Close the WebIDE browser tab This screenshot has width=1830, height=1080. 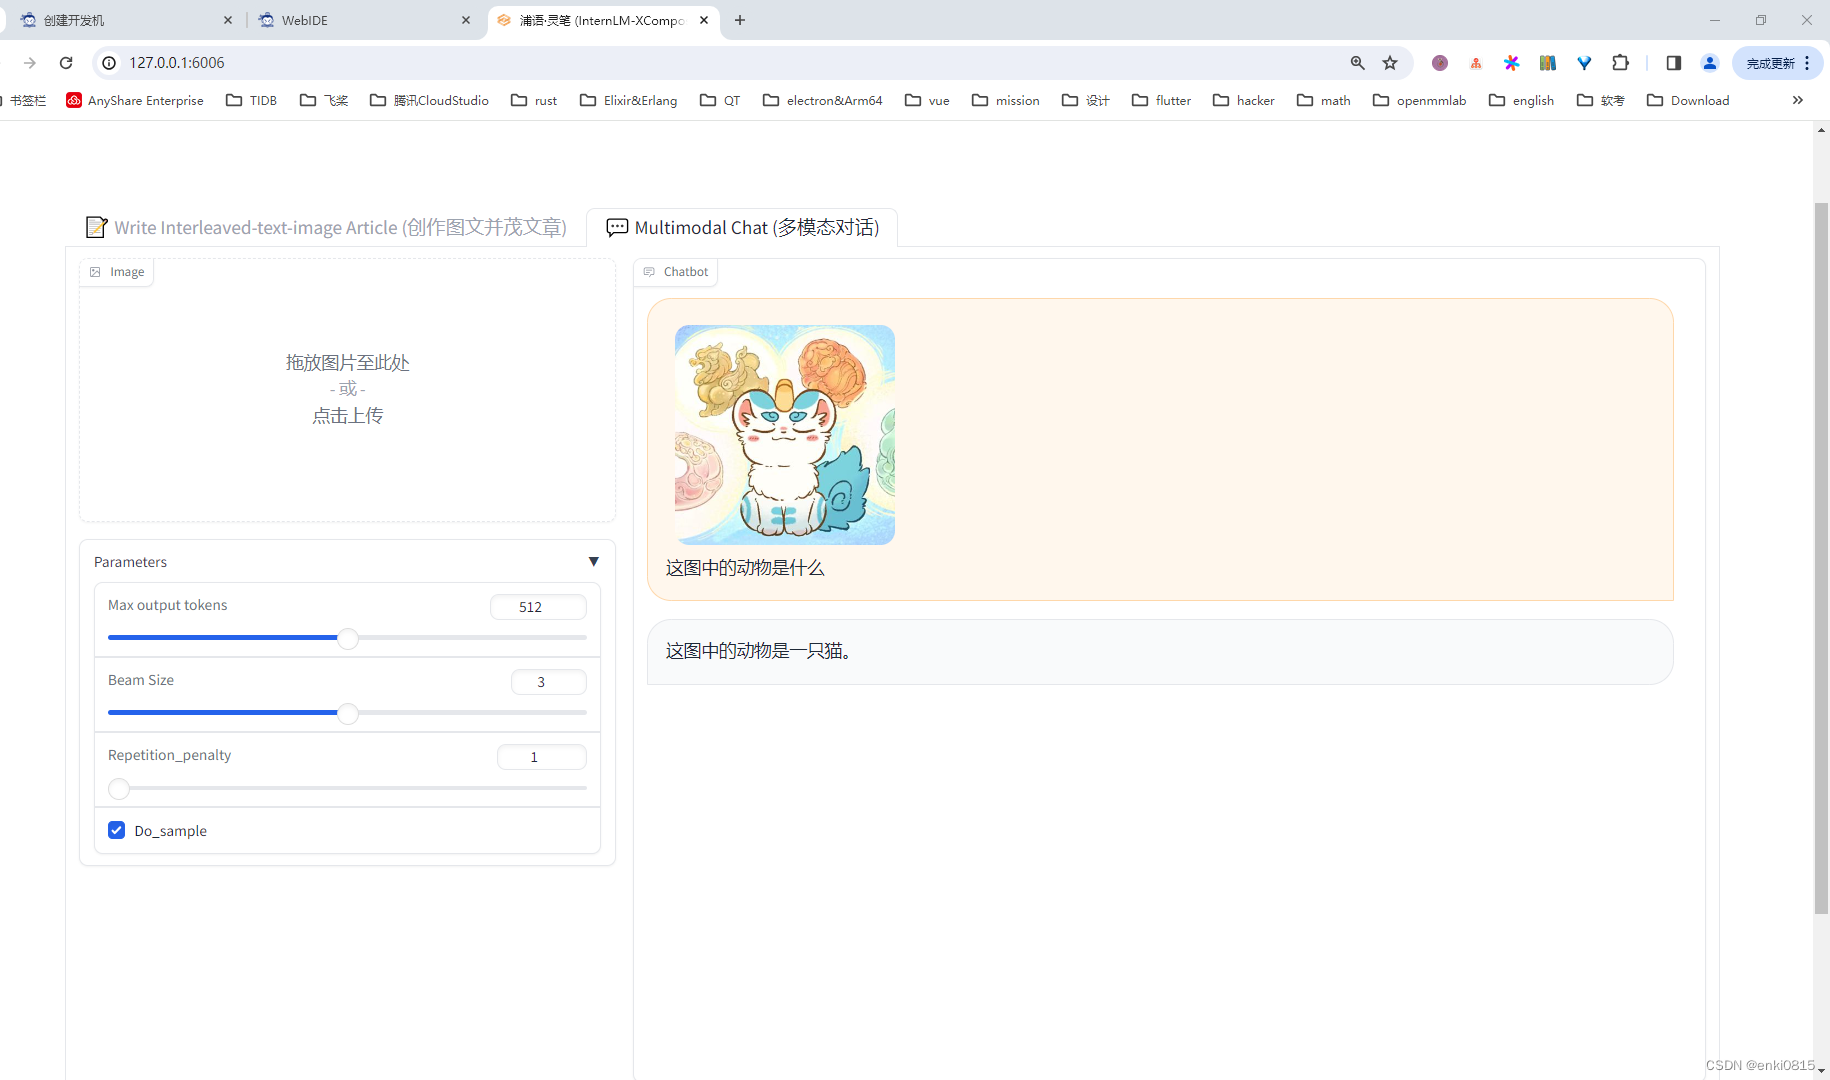[x=466, y=20]
